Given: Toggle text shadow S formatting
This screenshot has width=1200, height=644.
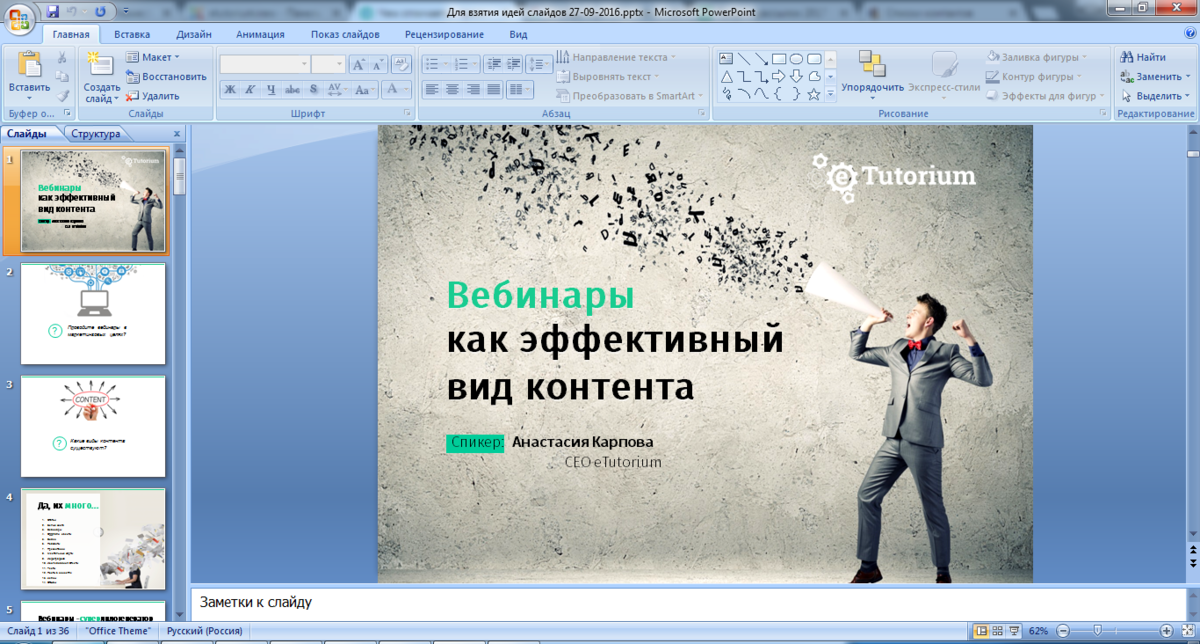Looking at the screenshot, I should [314, 89].
